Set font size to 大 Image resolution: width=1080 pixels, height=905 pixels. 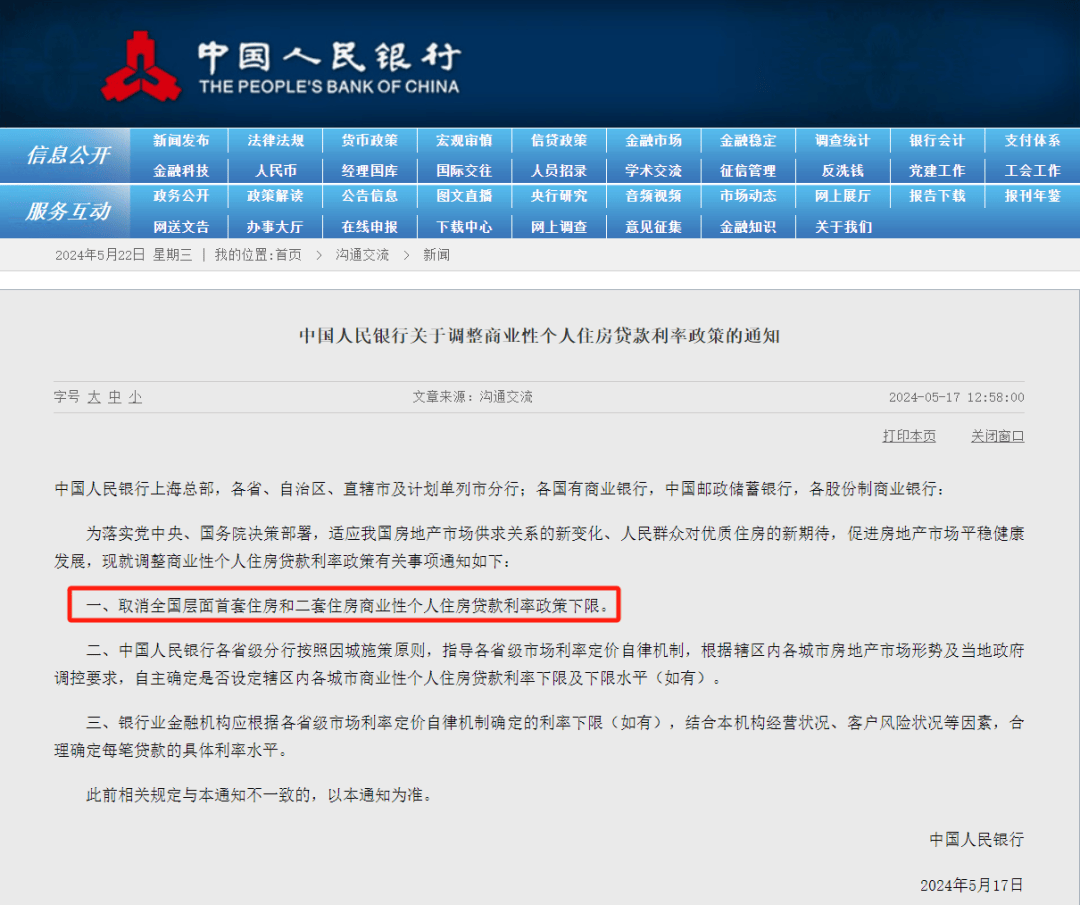[94, 397]
